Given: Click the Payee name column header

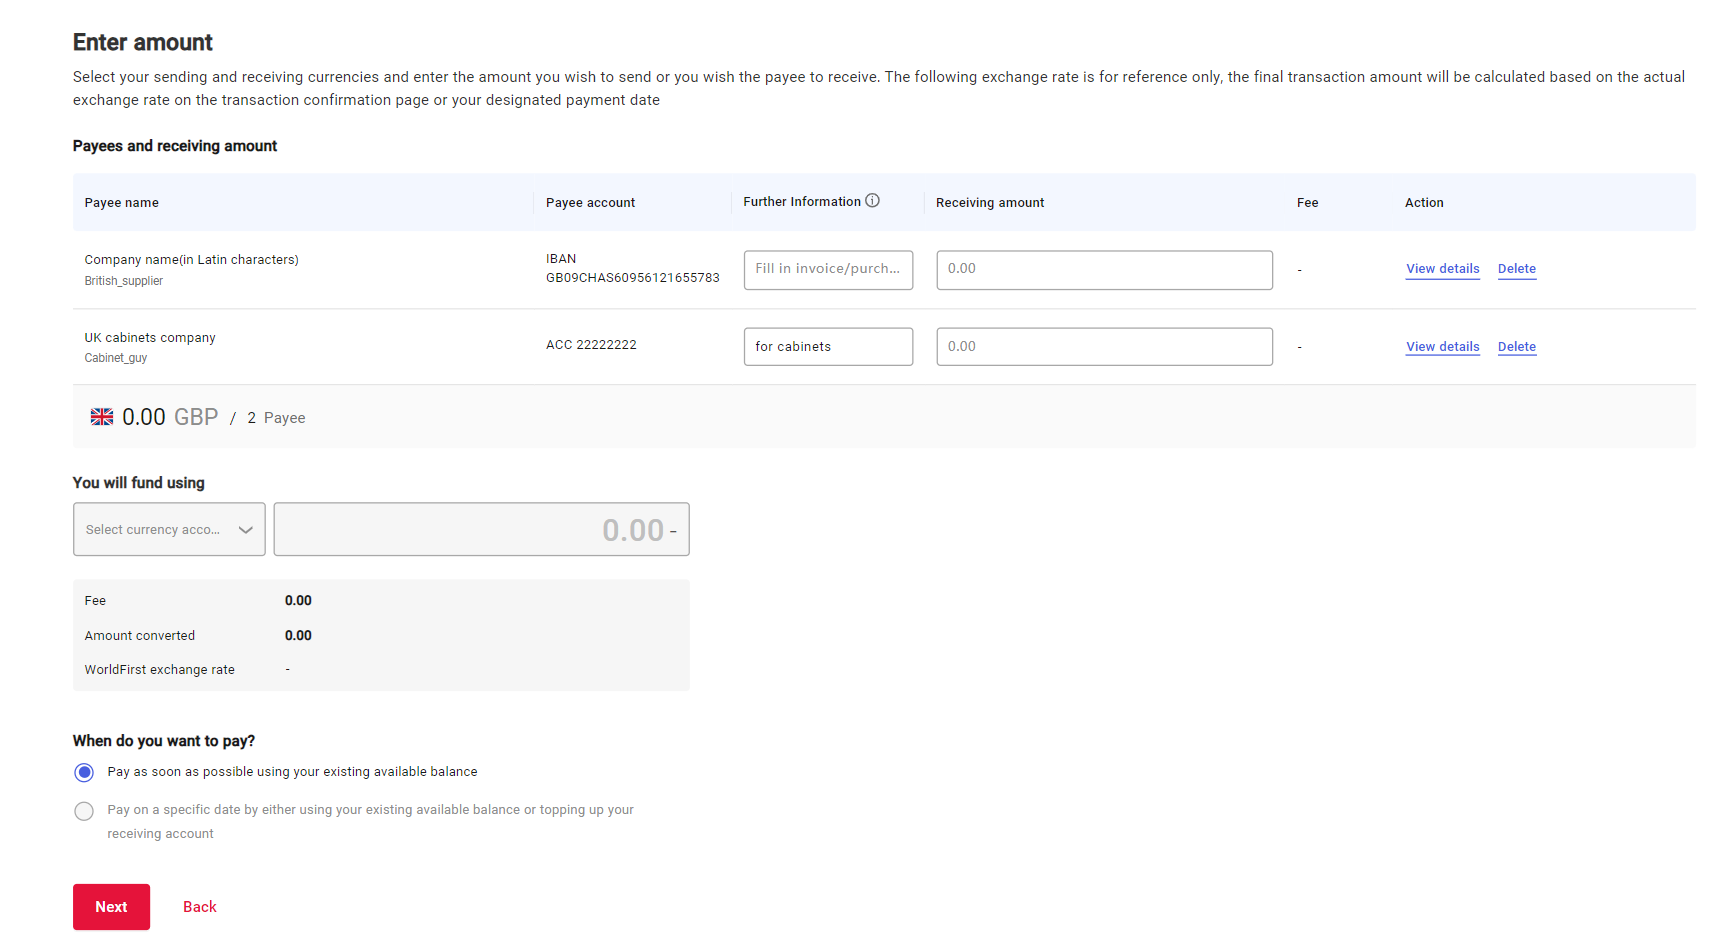Looking at the screenshot, I should pyautogui.click(x=122, y=203).
